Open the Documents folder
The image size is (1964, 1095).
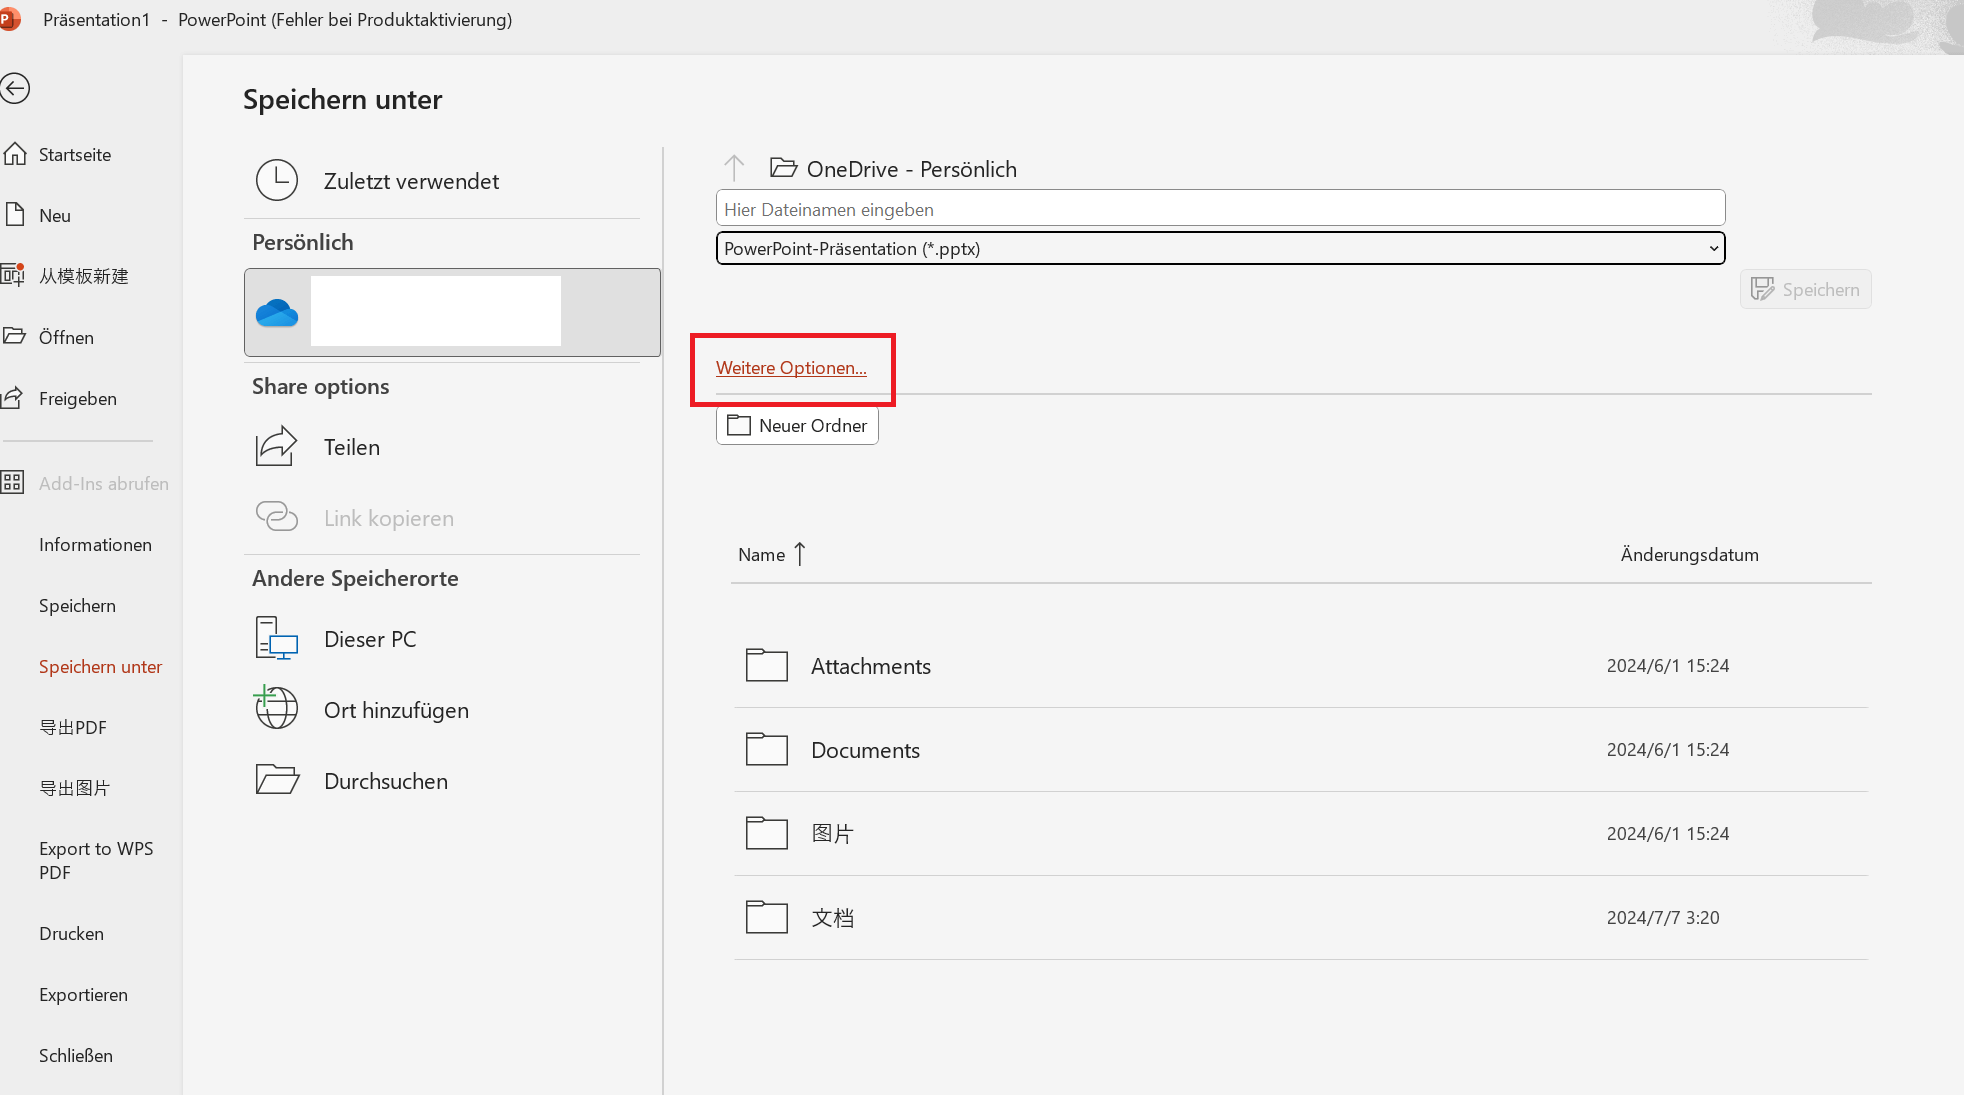point(865,750)
